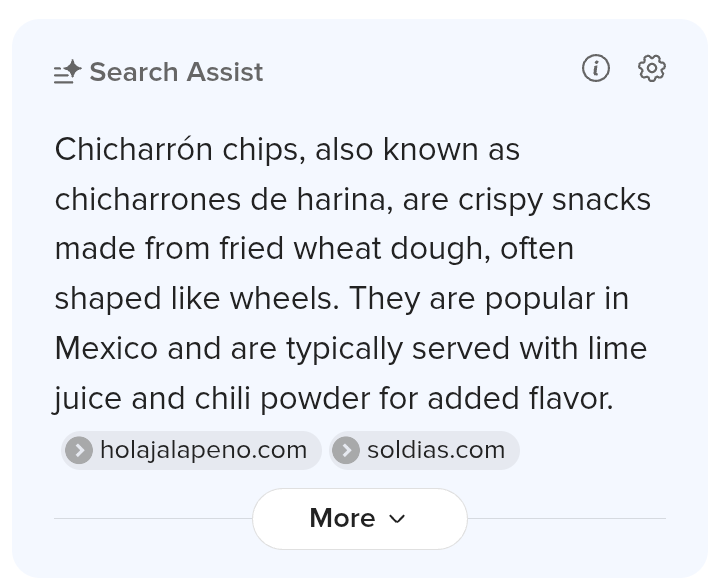Screen dimensions: 720x582
Task: Click the Search Assist sparkle icon
Action: tap(67, 72)
